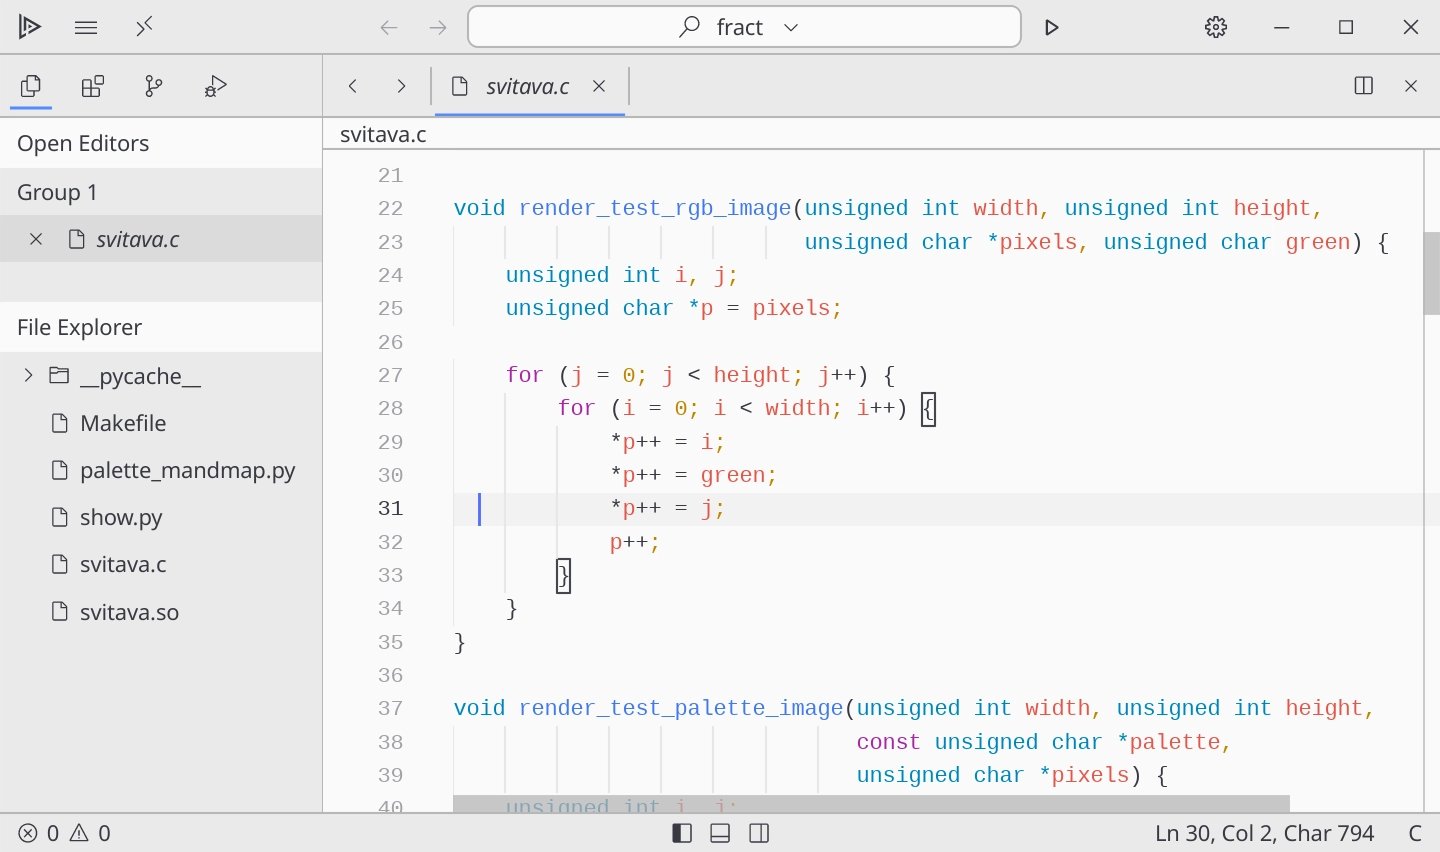Toggle the bottom panel visibility
This screenshot has width=1440, height=852.
point(720,833)
